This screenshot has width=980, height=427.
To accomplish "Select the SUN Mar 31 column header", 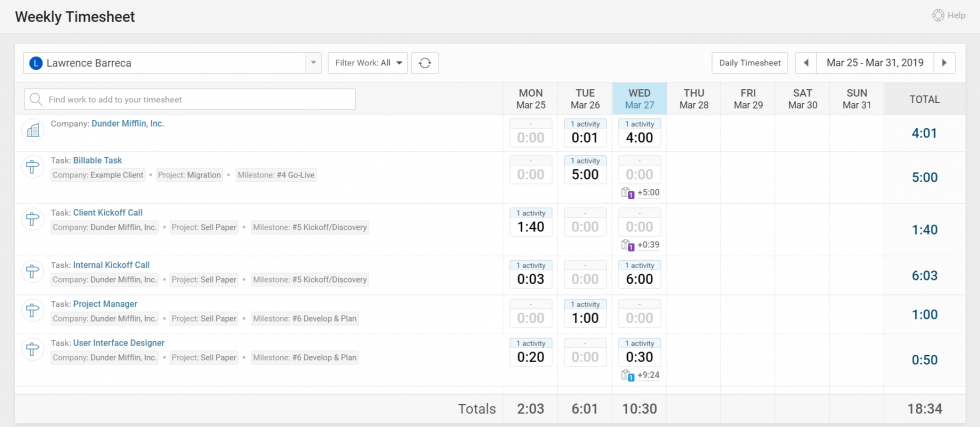I will tap(857, 99).
